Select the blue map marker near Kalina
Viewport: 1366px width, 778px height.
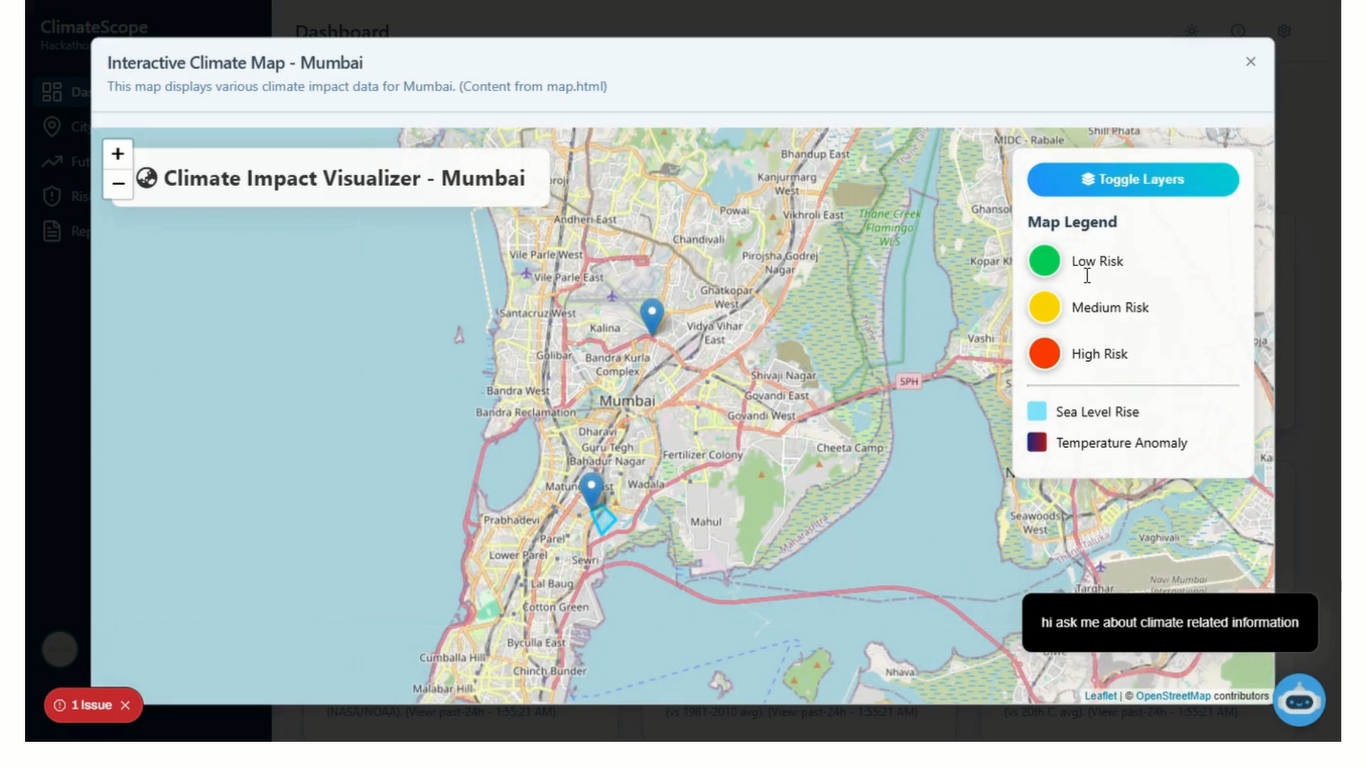tap(652, 317)
